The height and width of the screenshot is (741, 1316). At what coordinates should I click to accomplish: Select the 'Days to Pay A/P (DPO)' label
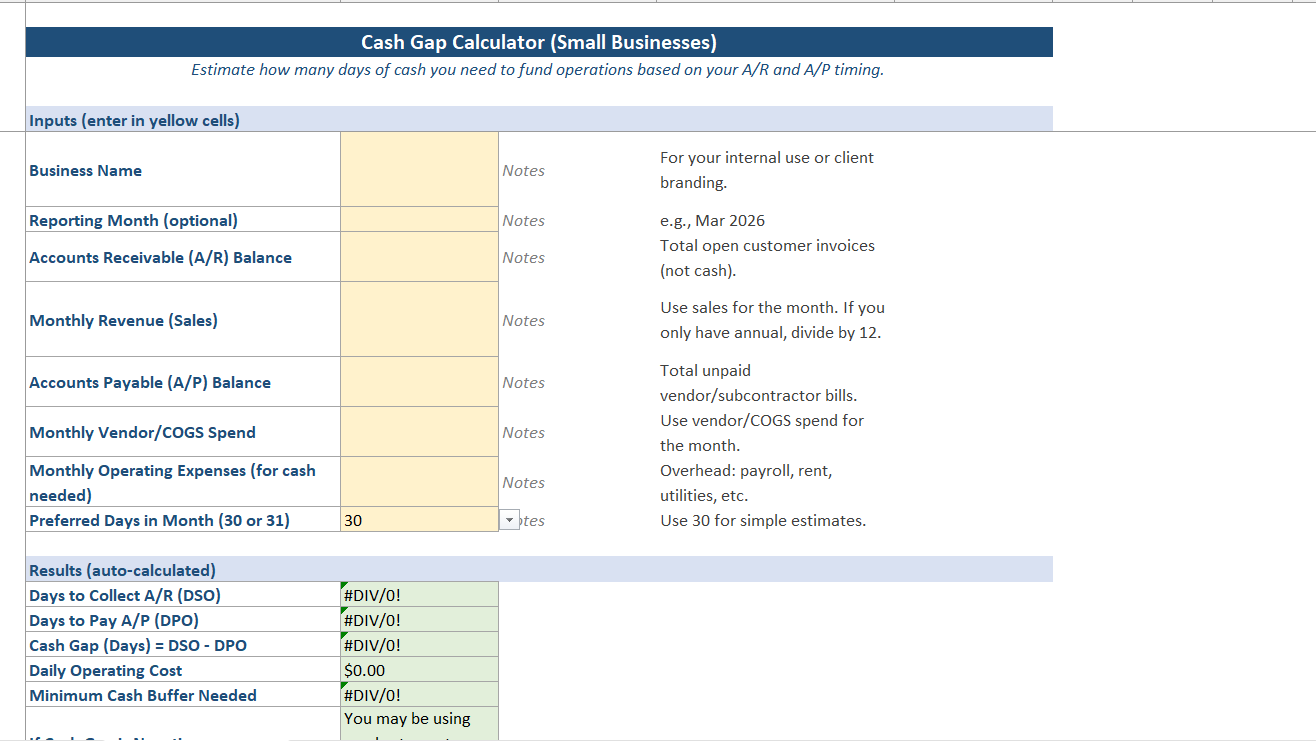point(183,620)
